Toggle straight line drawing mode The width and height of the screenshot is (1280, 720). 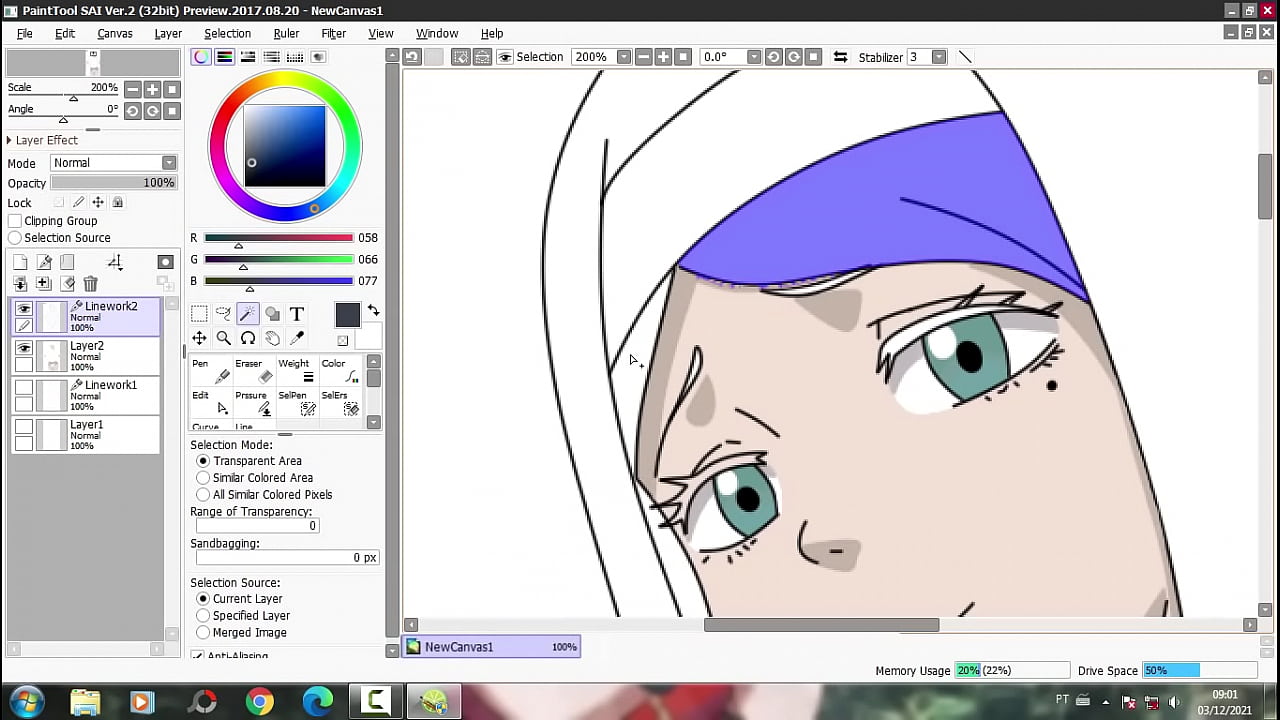(x=965, y=57)
